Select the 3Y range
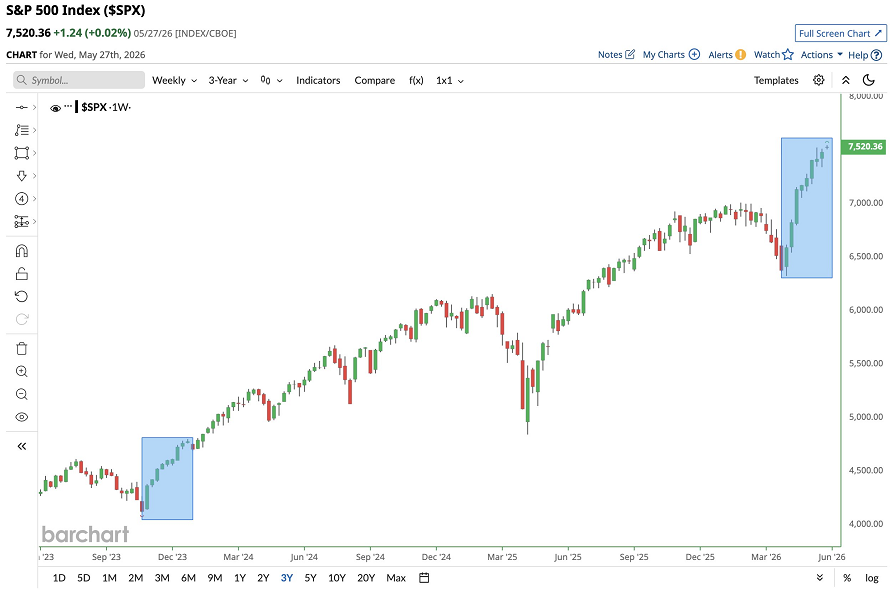The image size is (894, 590). click(x=287, y=578)
